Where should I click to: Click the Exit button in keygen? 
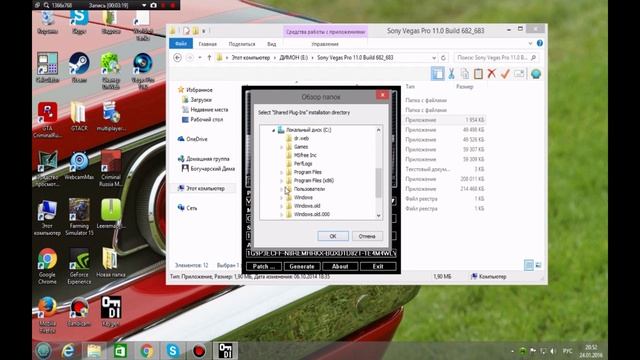pos(378,267)
